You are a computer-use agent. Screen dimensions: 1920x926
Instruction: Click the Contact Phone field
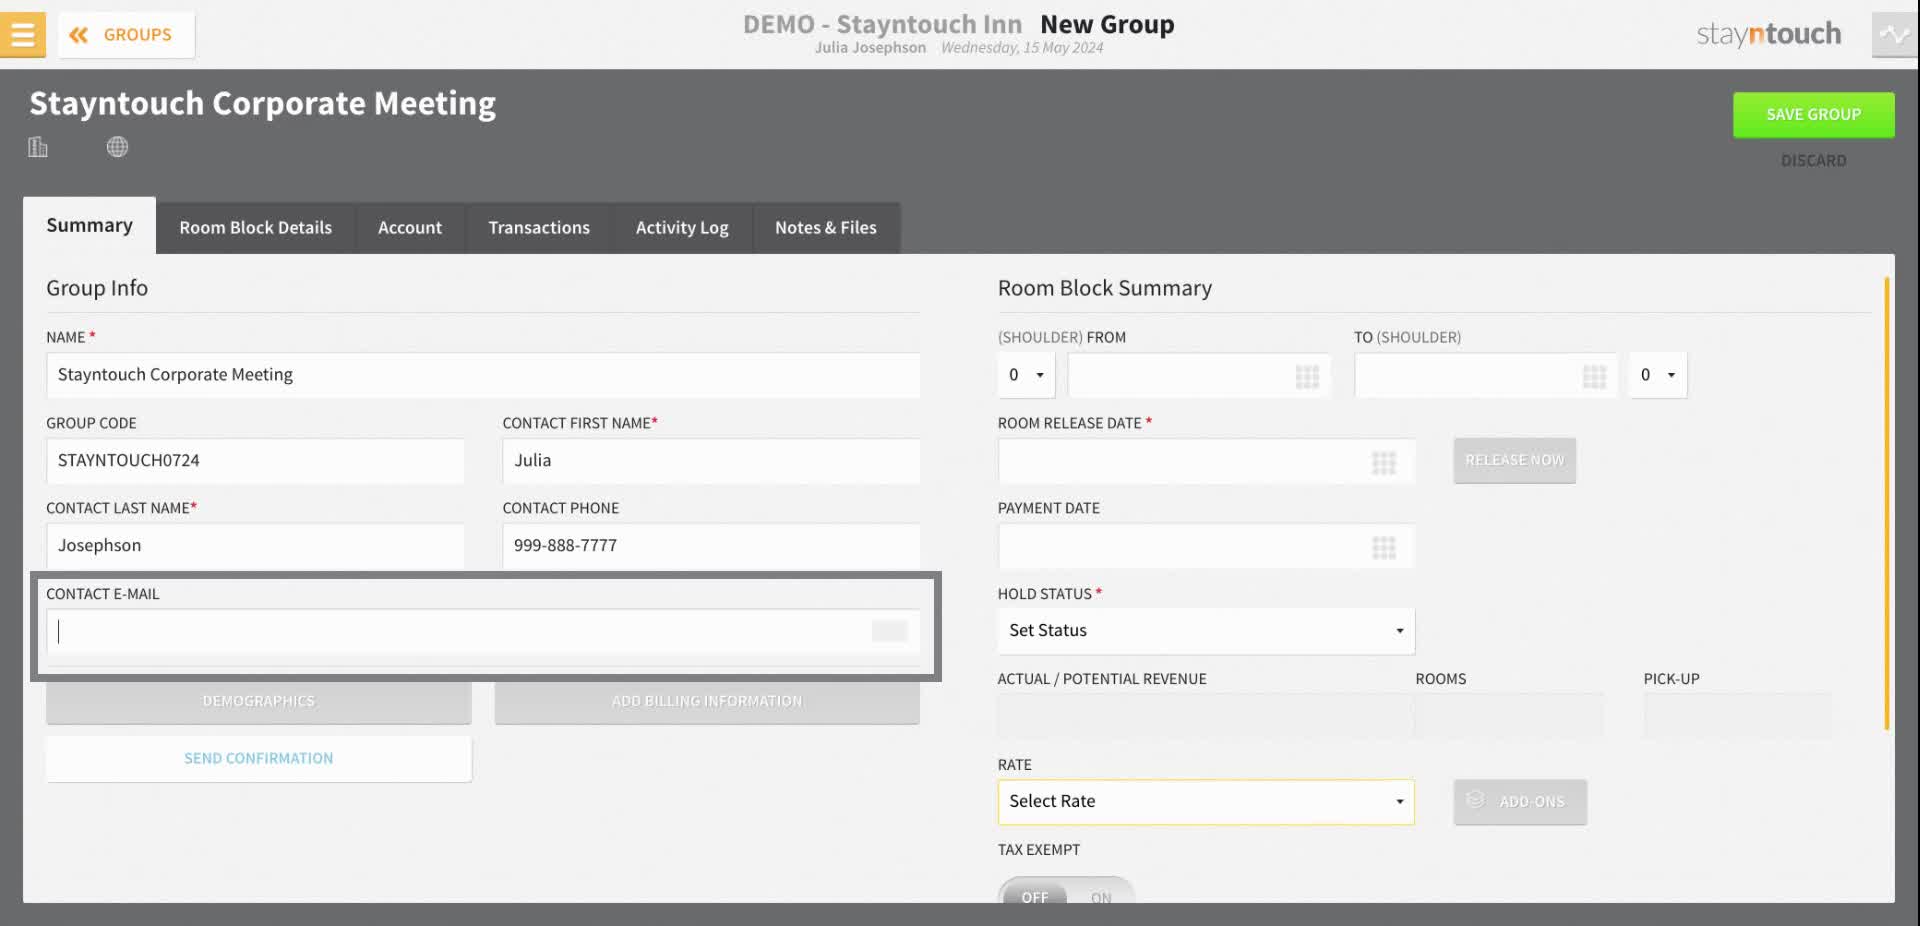pos(711,546)
